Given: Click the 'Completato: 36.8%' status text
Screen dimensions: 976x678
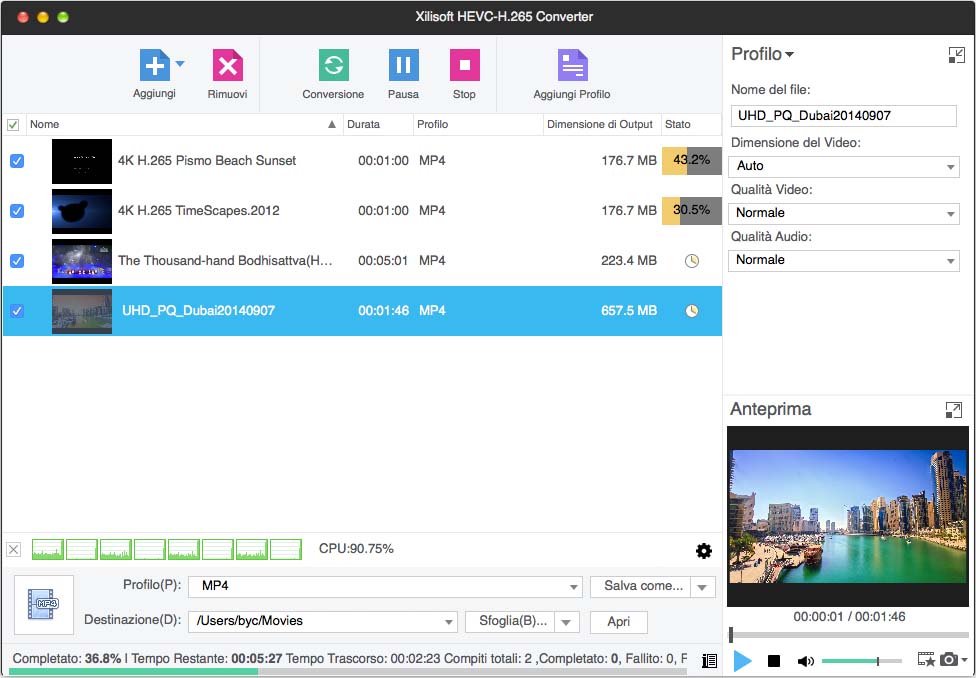Looking at the screenshot, I should click(67, 658).
